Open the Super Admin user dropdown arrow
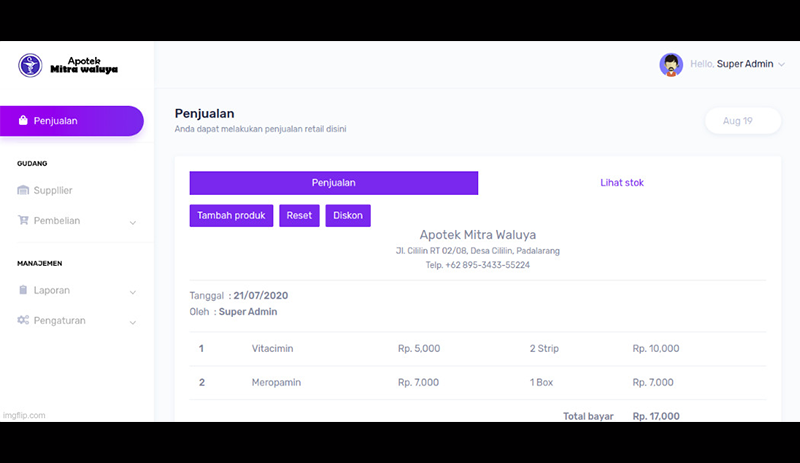The image size is (800, 463). (782, 64)
